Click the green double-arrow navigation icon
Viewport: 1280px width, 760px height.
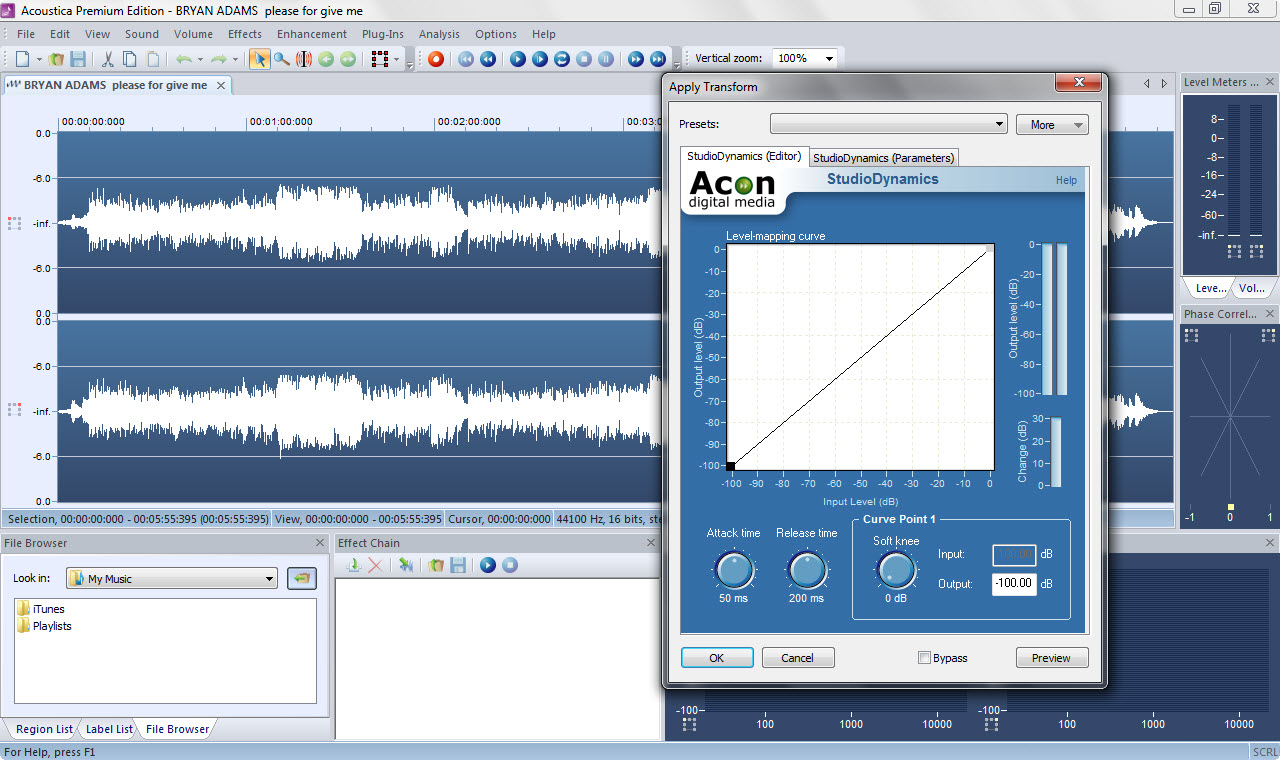click(347, 59)
